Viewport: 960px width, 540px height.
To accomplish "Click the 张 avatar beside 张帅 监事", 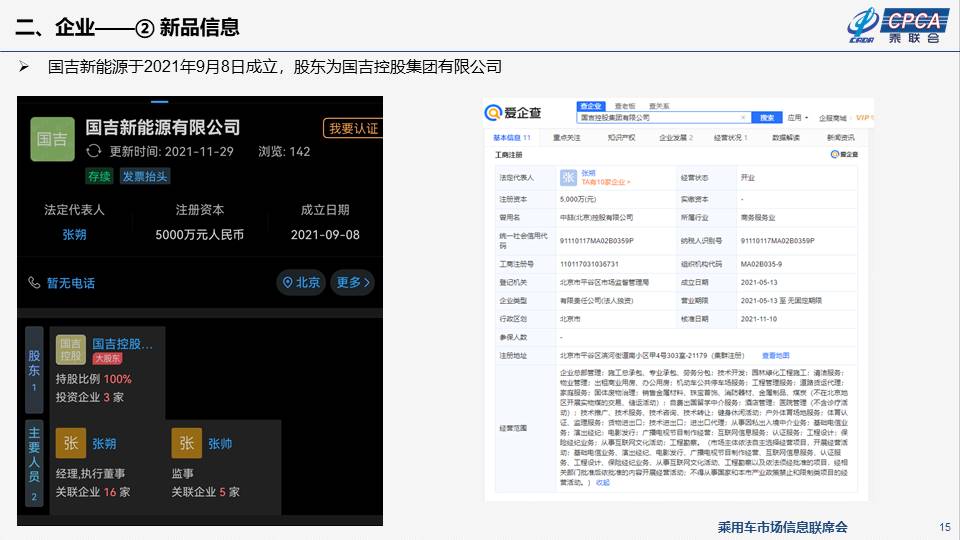I will pyautogui.click(x=186, y=443).
